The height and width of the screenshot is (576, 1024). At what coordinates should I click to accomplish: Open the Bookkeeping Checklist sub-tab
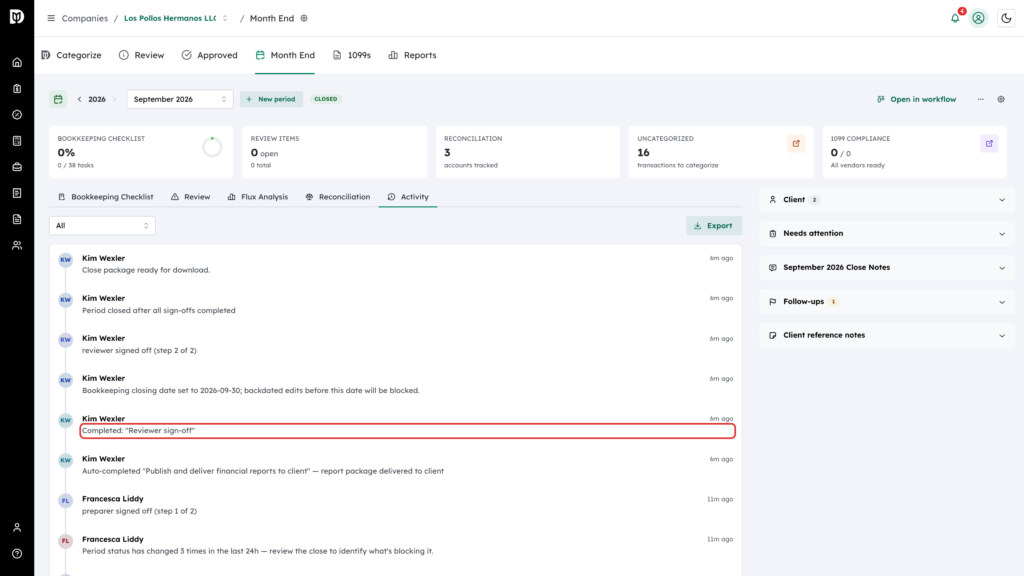click(x=106, y=197)
